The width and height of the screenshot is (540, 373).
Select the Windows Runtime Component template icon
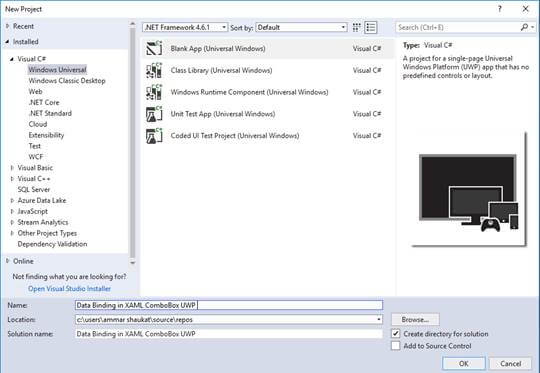coord(154,92)
